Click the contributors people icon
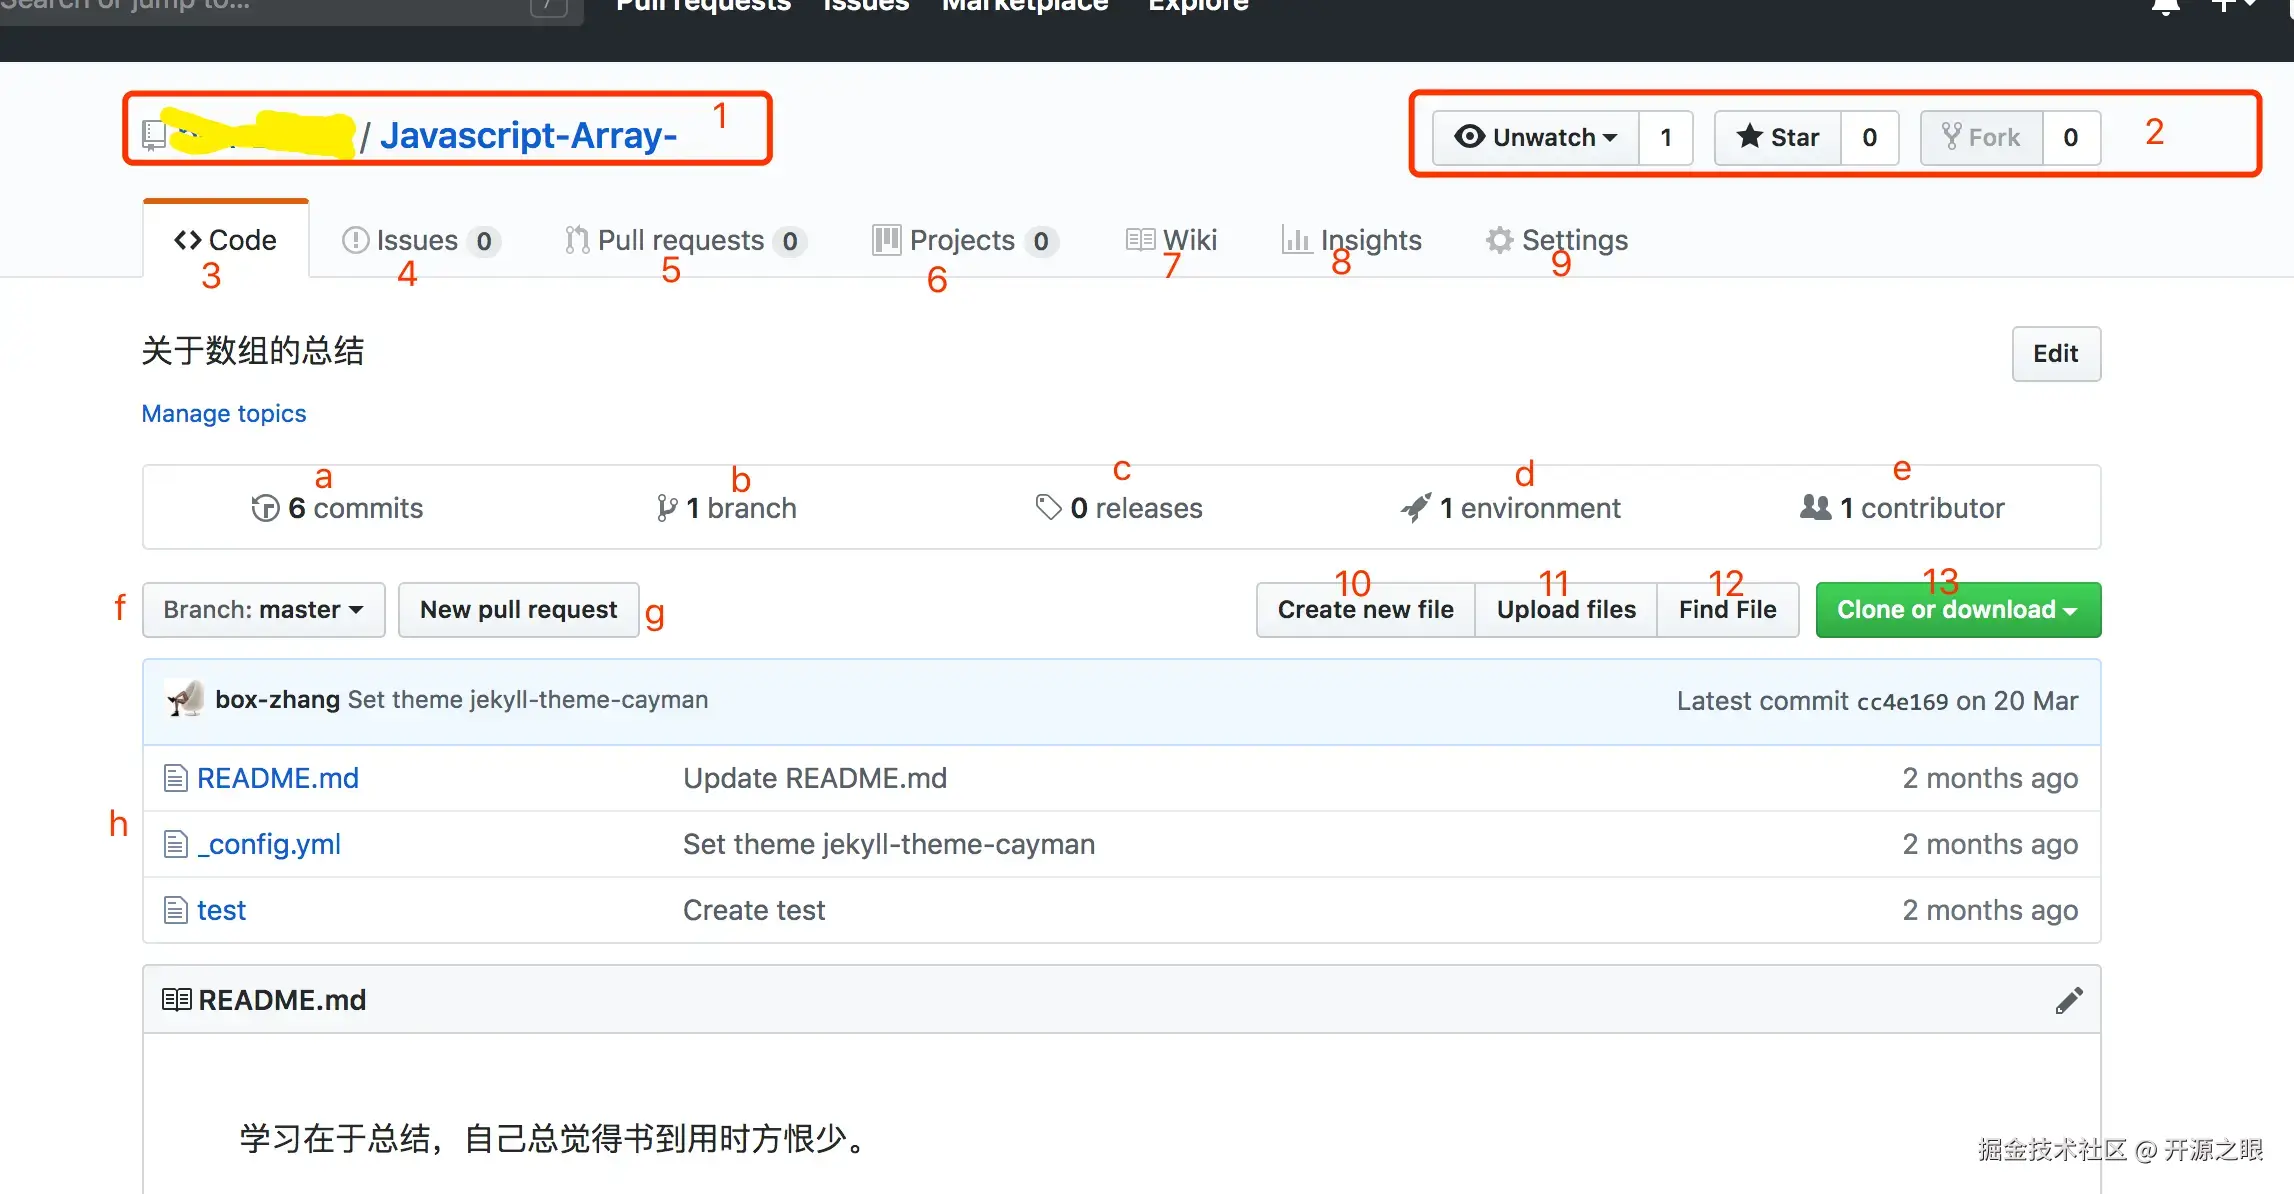2294x1194 pixels. (1815, 508)
